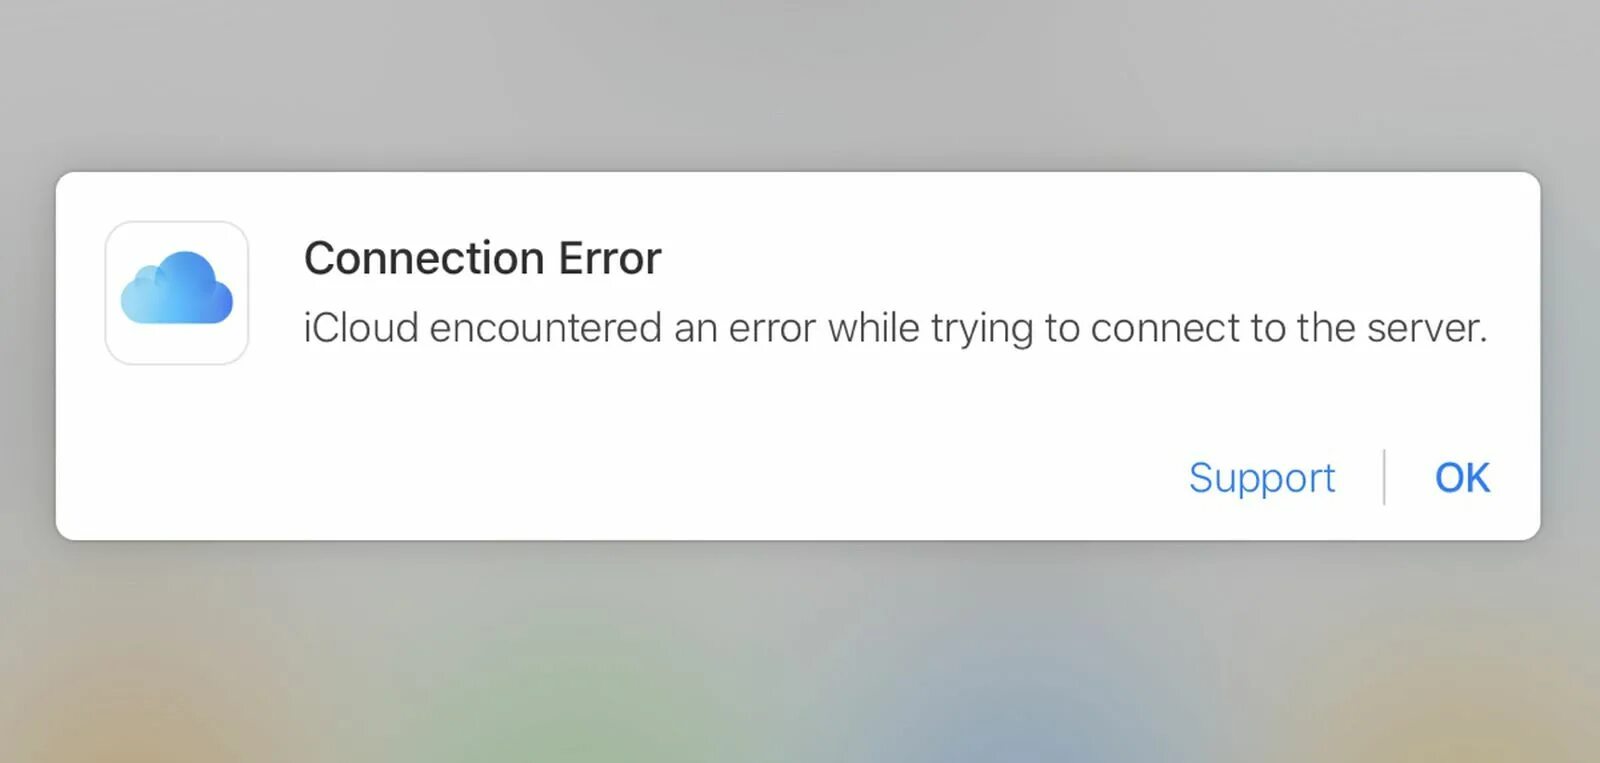
Task: Click the iCloud error message text
Action: (895, 328)
